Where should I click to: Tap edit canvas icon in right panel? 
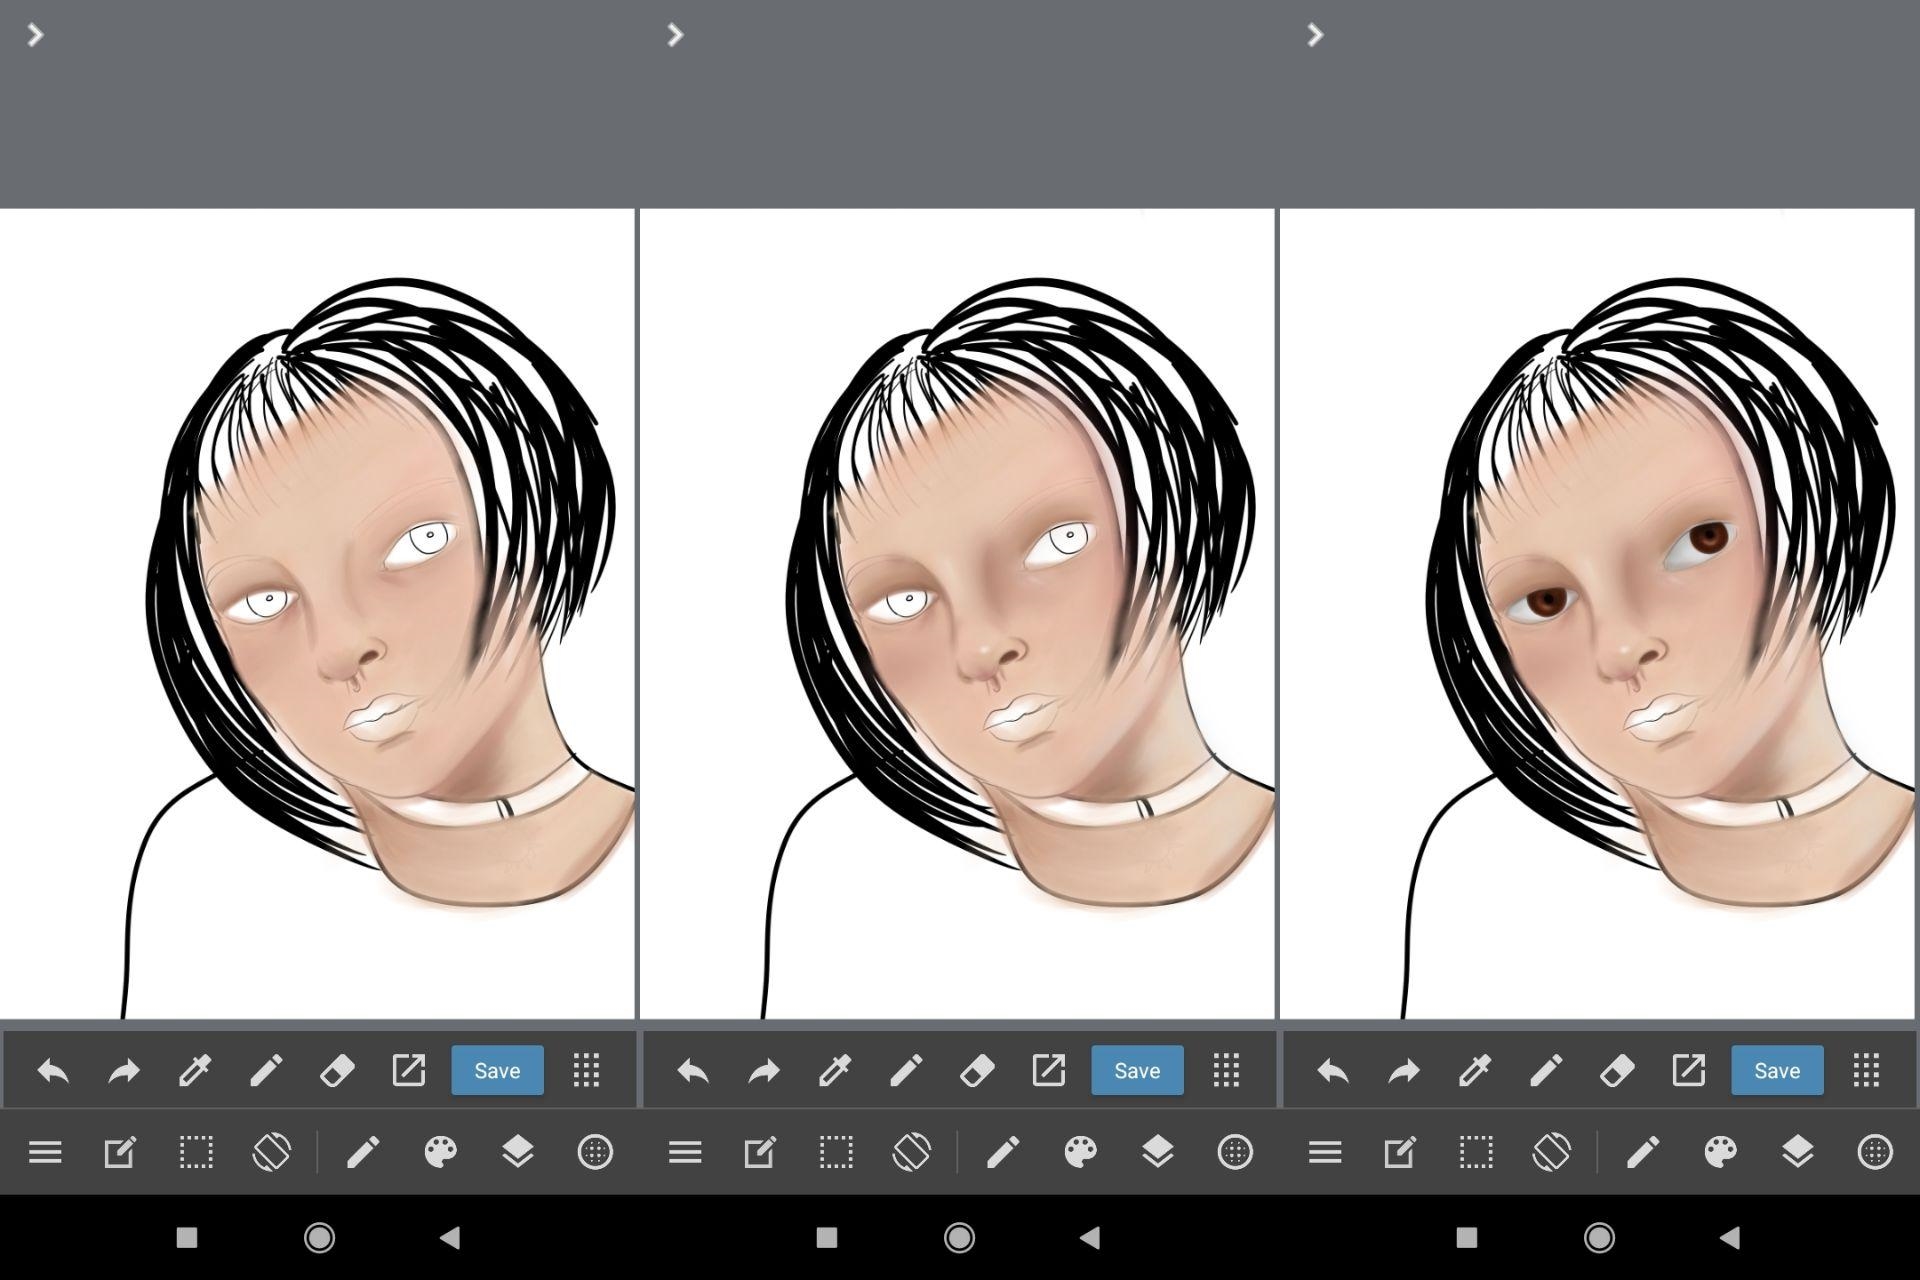(1400, 1152)
